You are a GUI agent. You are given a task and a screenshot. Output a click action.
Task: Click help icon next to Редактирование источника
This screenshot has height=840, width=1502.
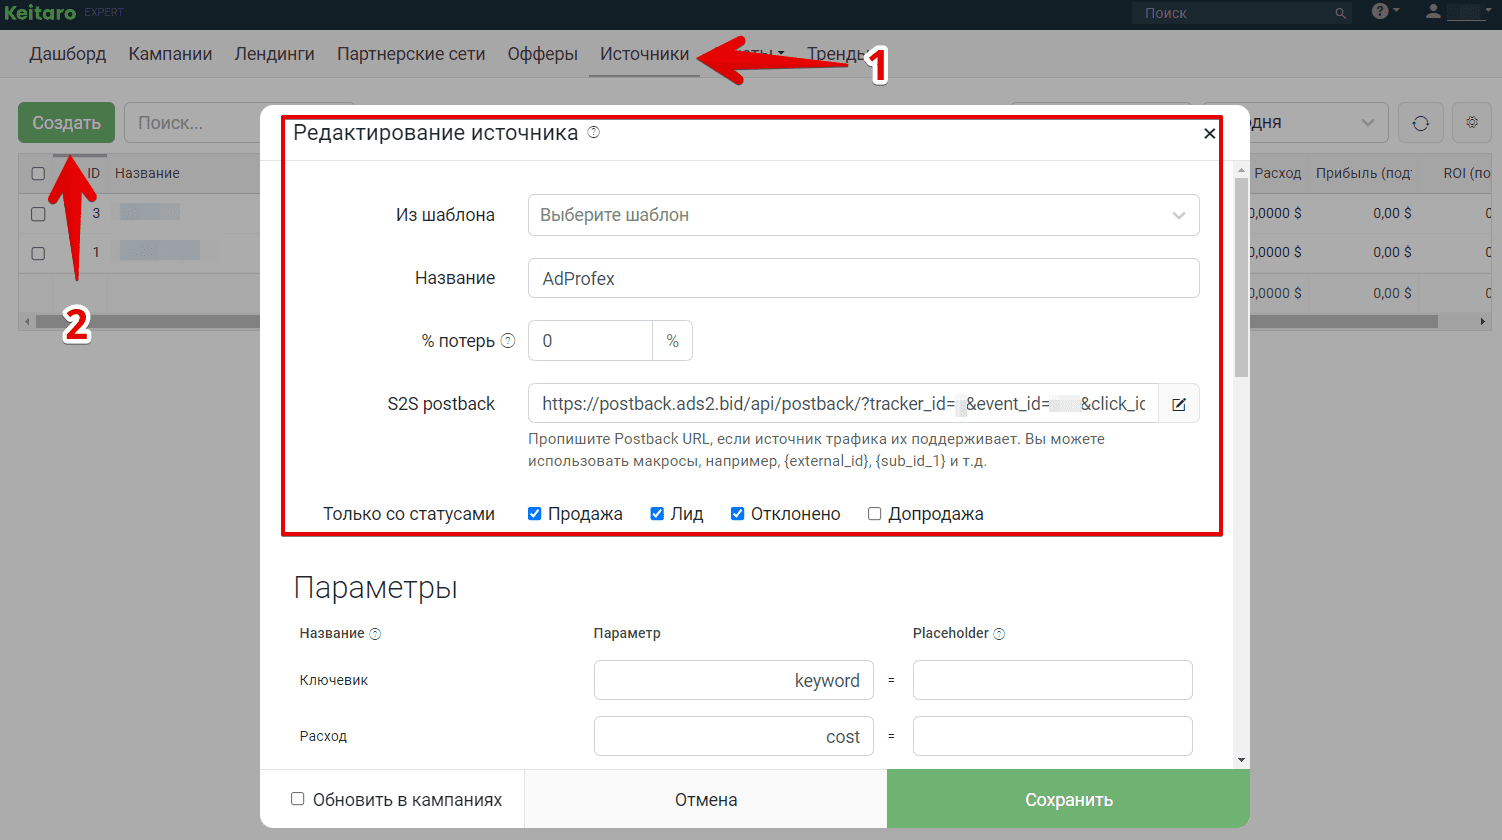tap(594, 132)
